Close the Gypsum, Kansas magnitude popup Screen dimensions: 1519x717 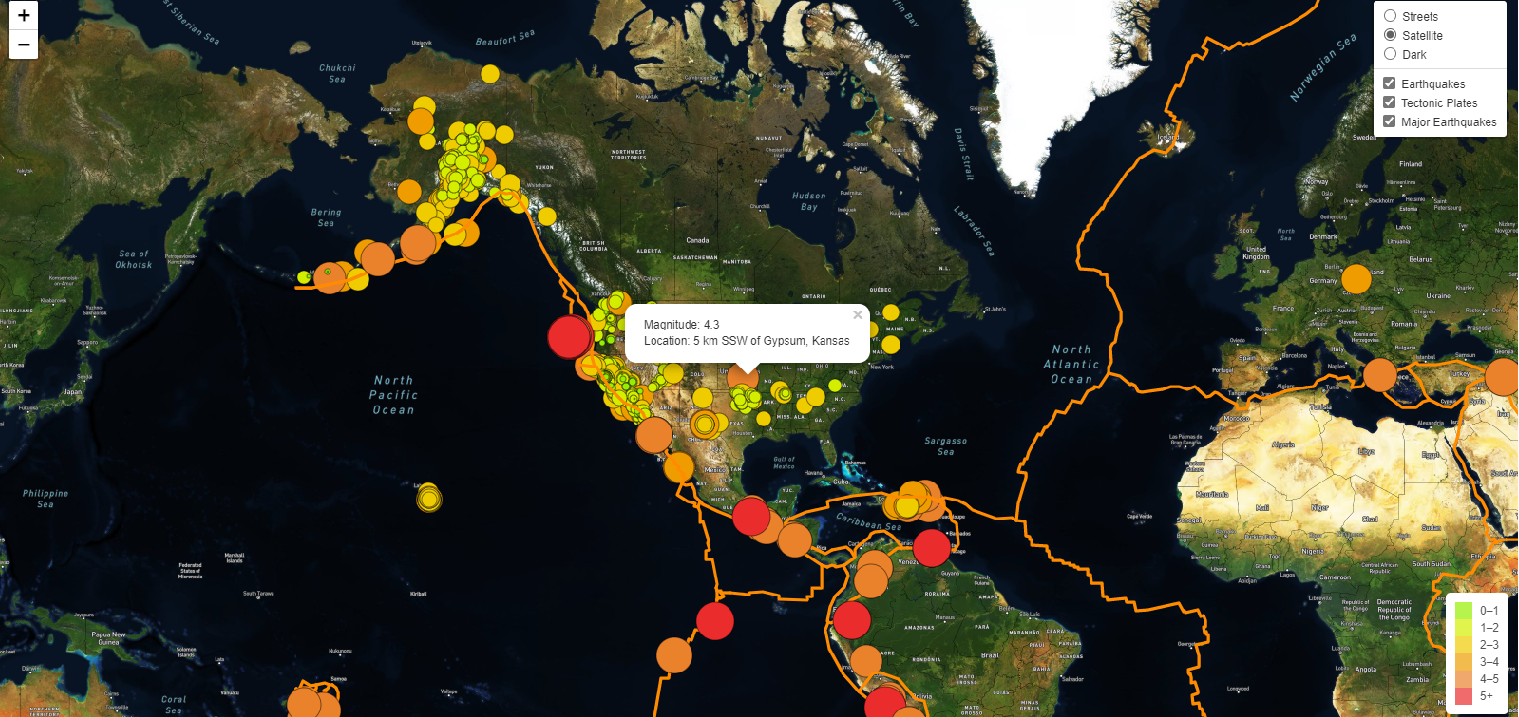857,314
